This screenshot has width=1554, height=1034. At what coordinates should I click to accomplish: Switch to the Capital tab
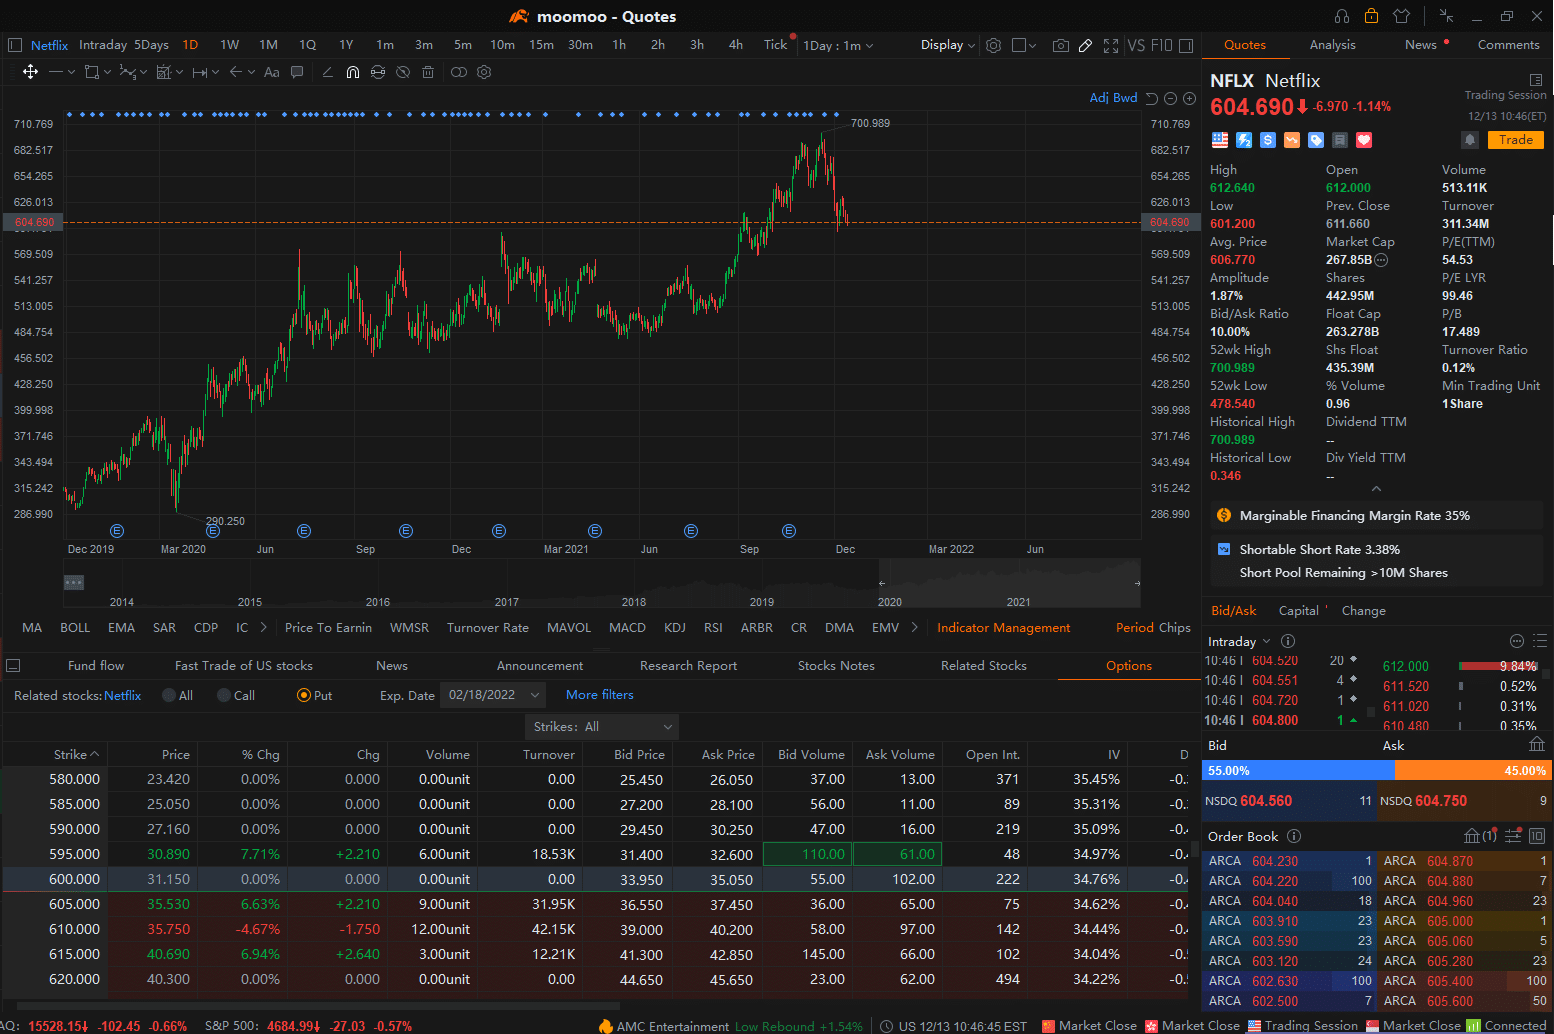(x=1298, y=611)
